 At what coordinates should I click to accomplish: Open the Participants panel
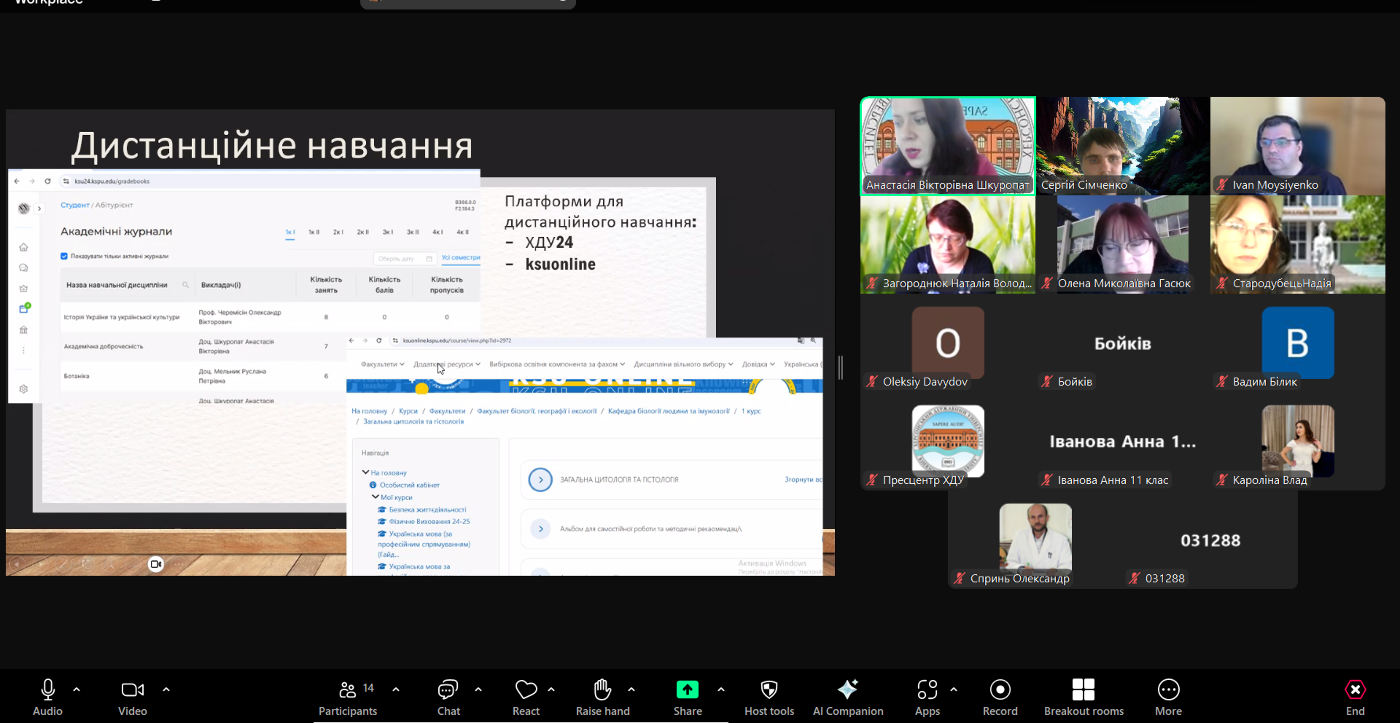[348, 697]
